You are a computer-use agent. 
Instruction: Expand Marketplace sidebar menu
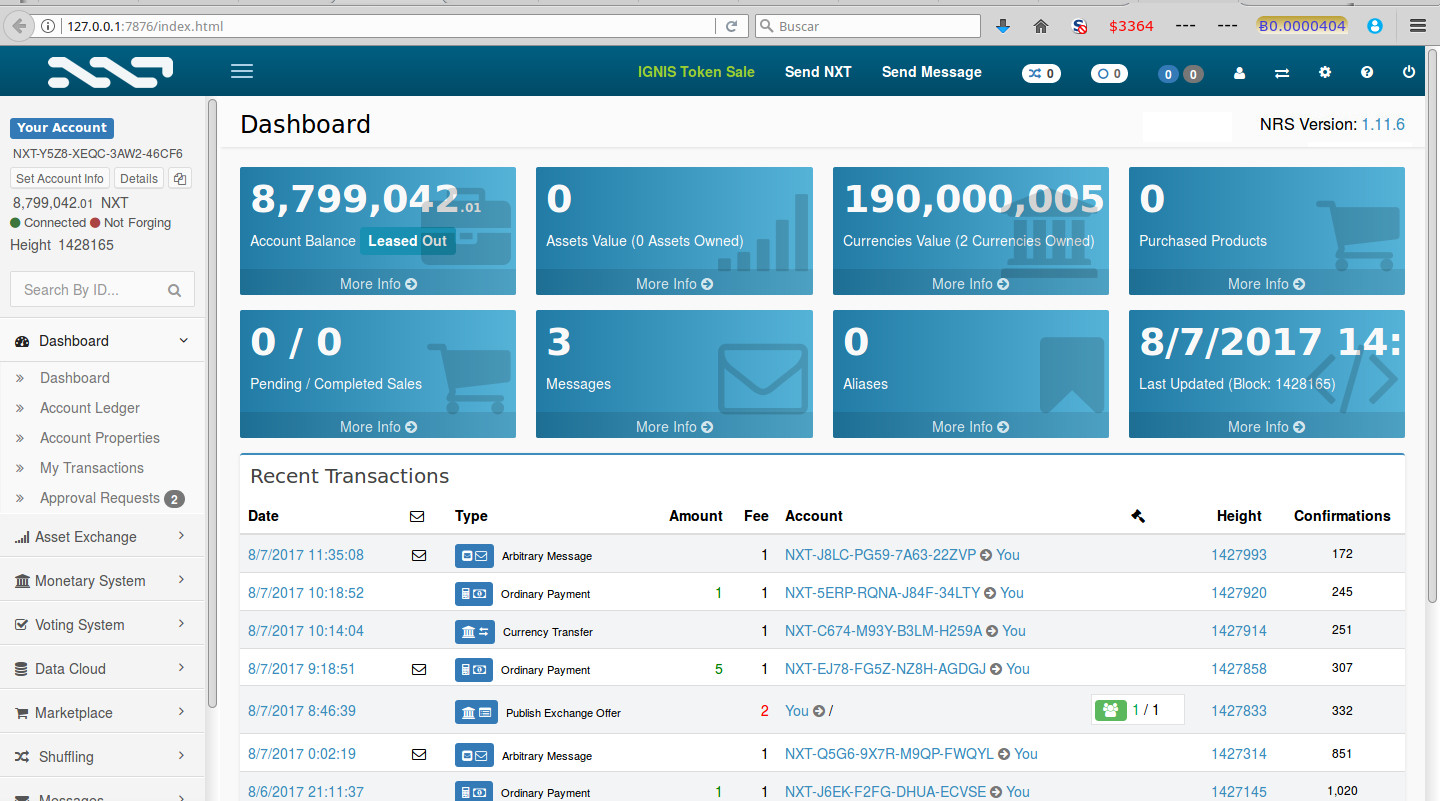(102, 713)
